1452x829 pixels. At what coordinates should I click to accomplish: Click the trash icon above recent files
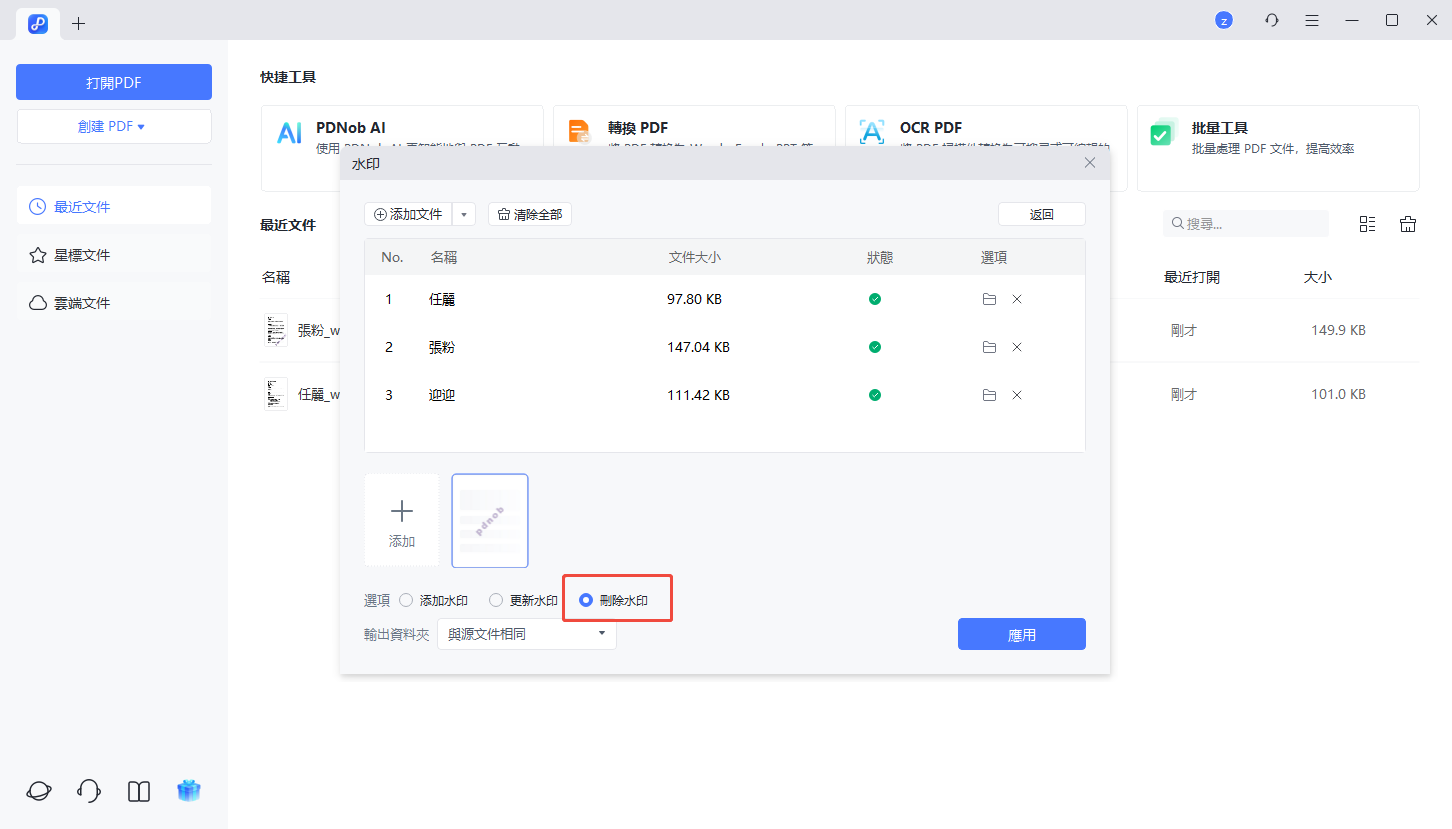(1408, 224)
